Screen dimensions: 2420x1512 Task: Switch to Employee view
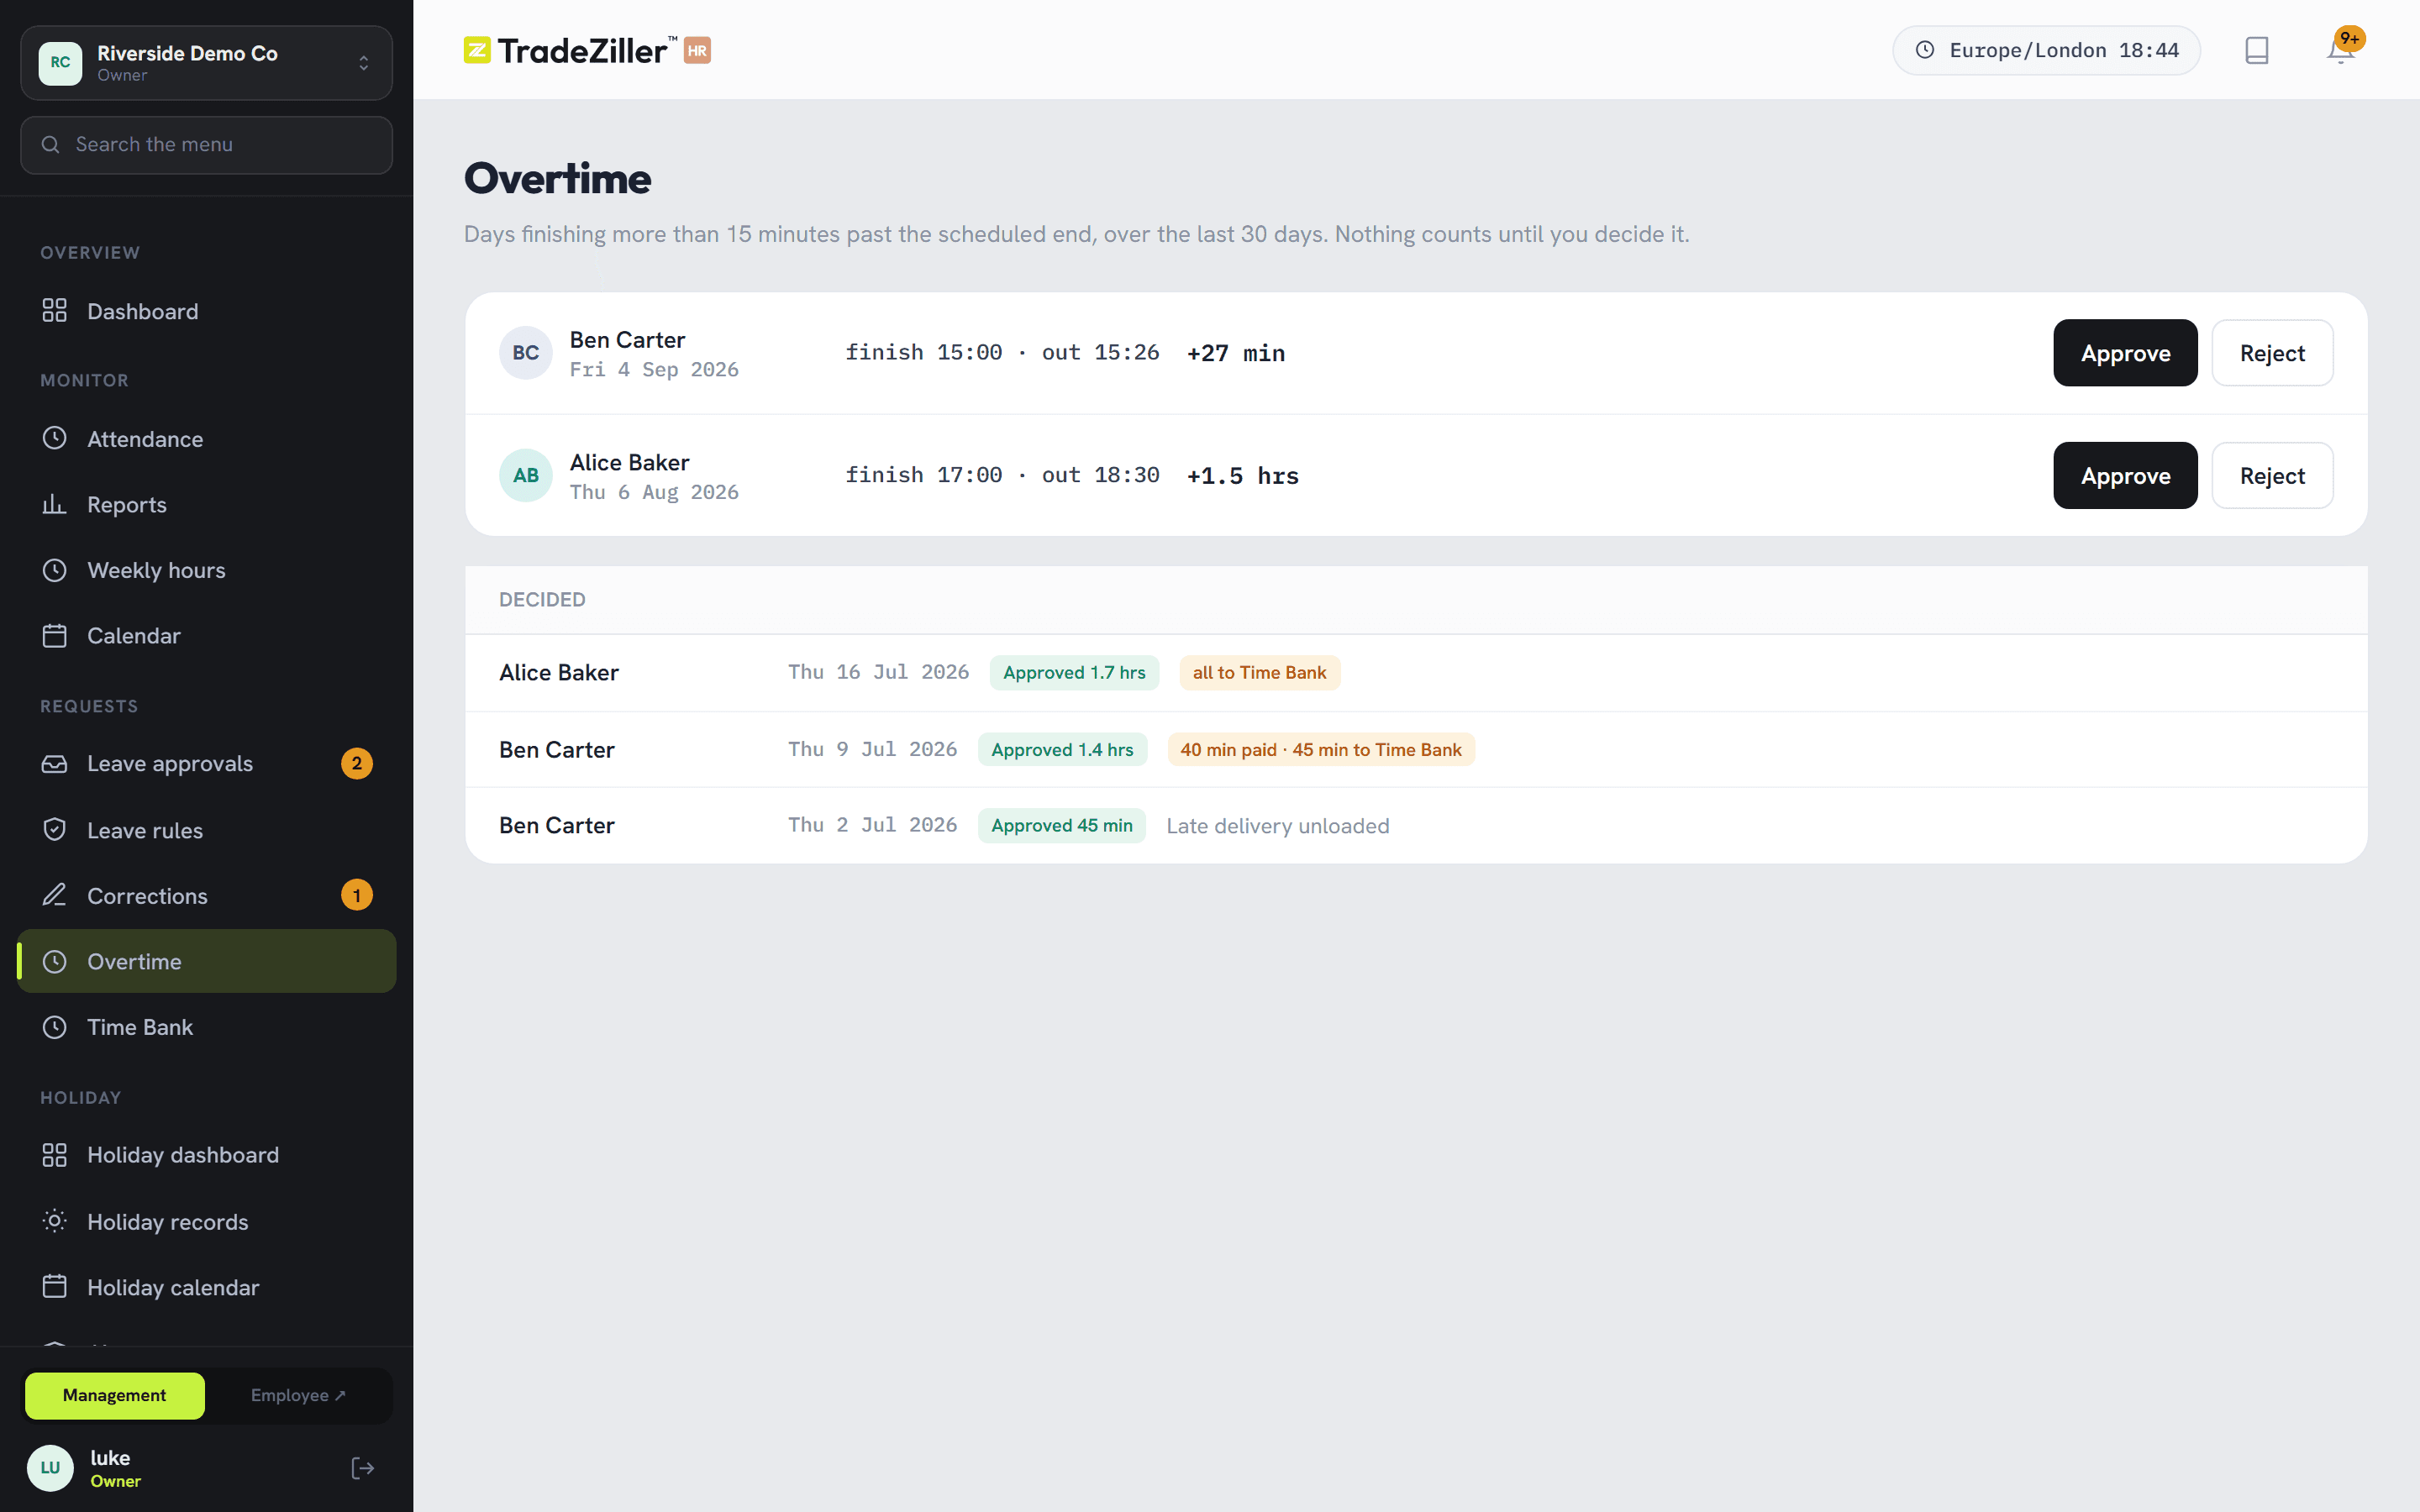298,1395
